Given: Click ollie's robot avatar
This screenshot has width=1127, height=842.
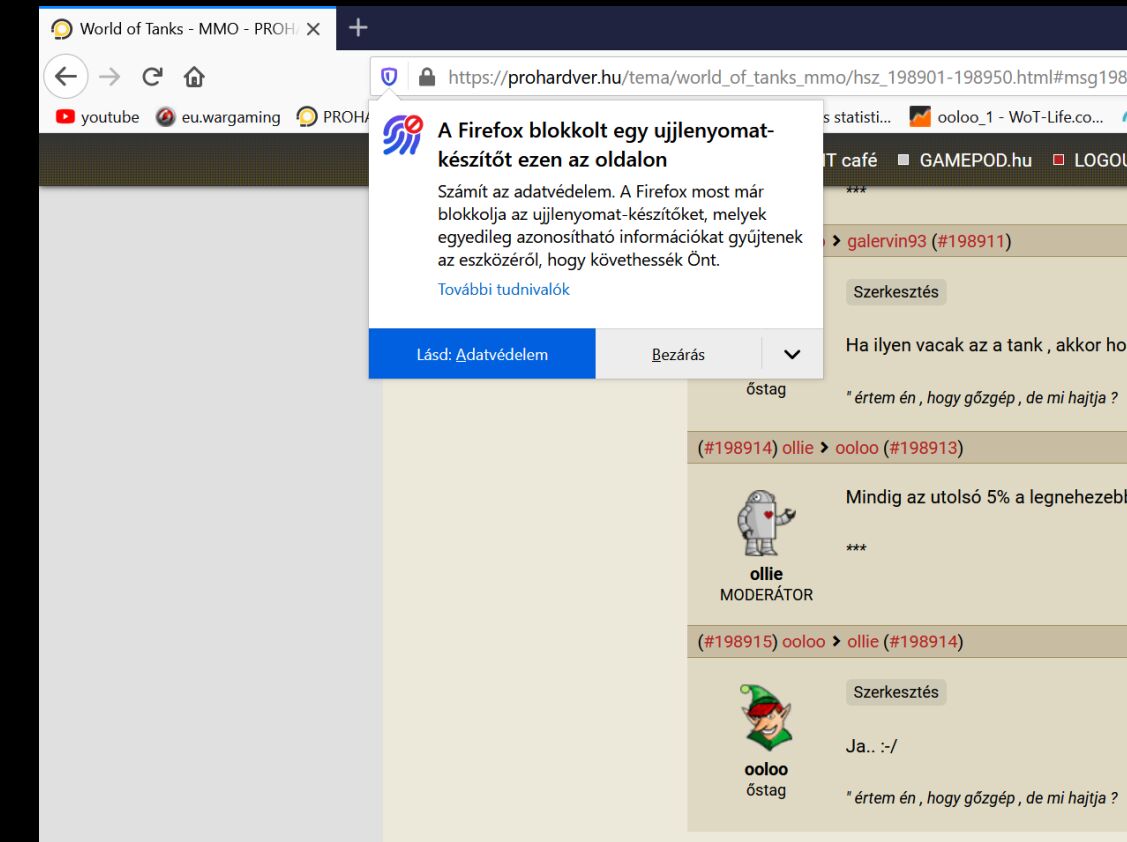Looking at the screenshot, I should pyautogui.click(x=765, y=523).
